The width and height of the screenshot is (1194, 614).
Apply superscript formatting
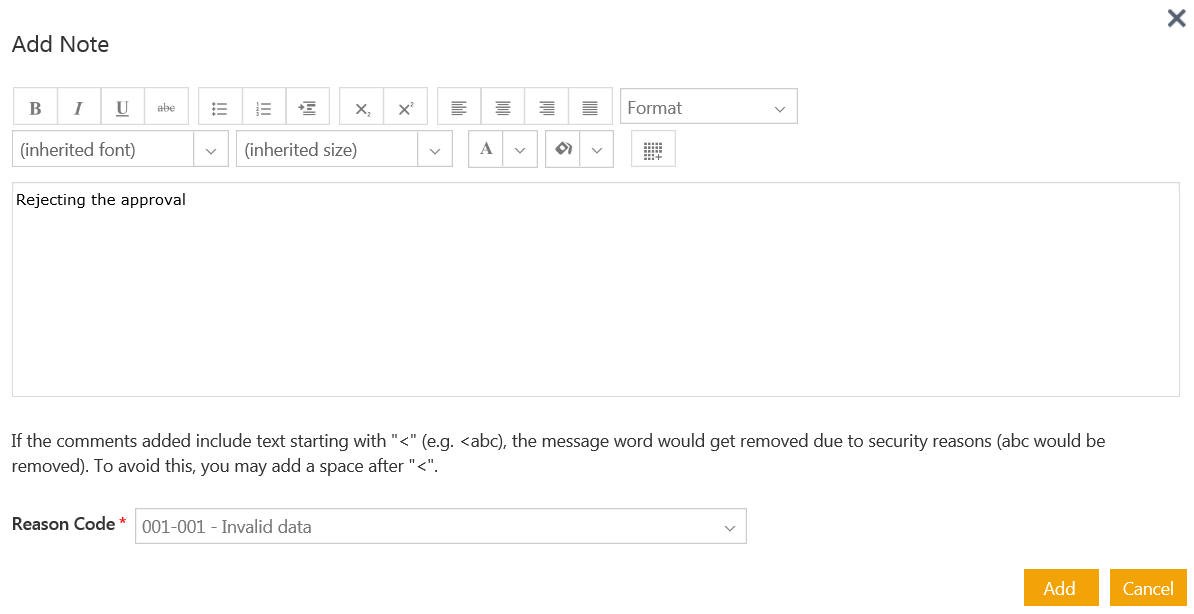[406, 108]
